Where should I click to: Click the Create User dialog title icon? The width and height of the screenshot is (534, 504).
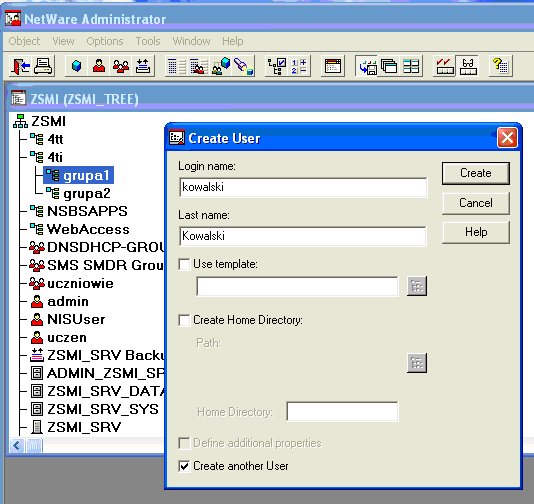[176, 138]
